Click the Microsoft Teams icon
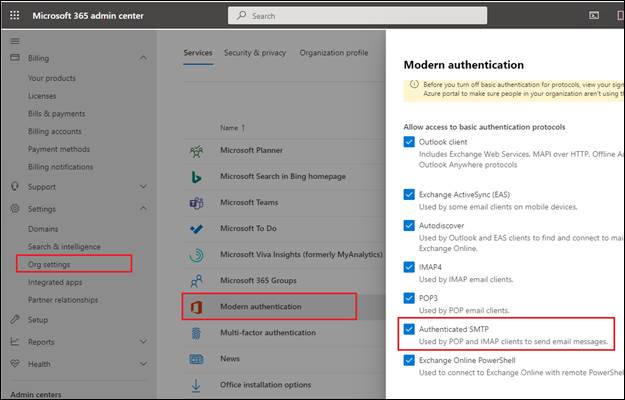625x400 pixels. tap(196, 203)
